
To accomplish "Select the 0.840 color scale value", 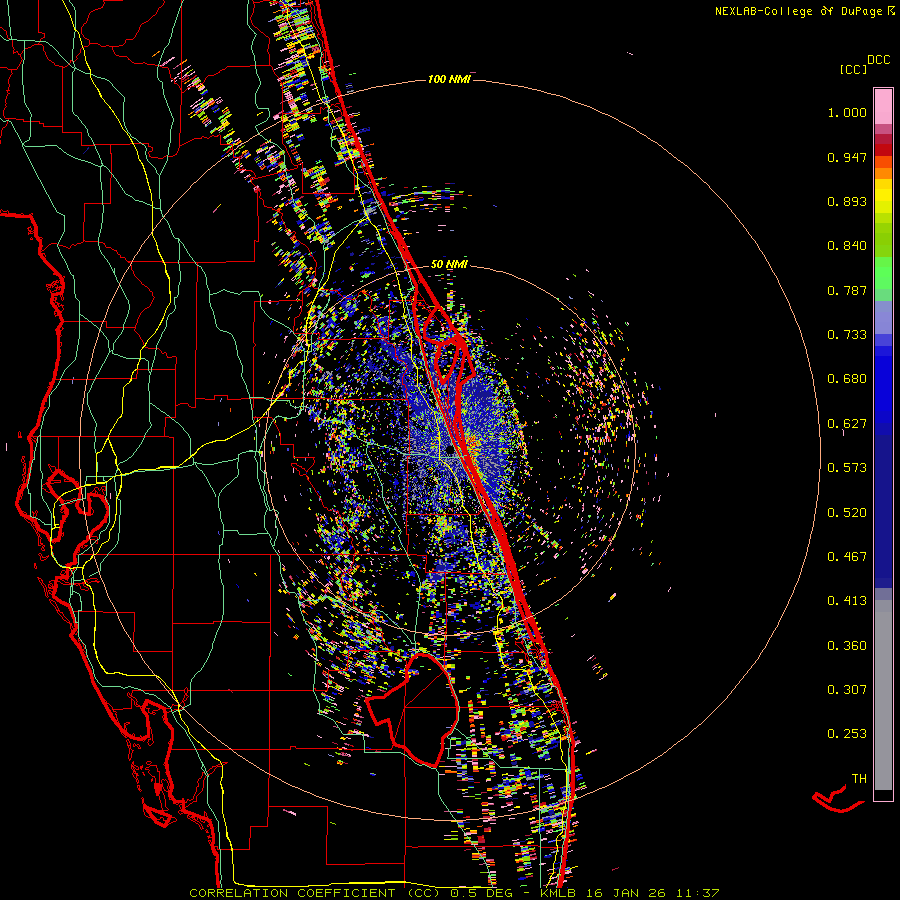I will point(847,246).
